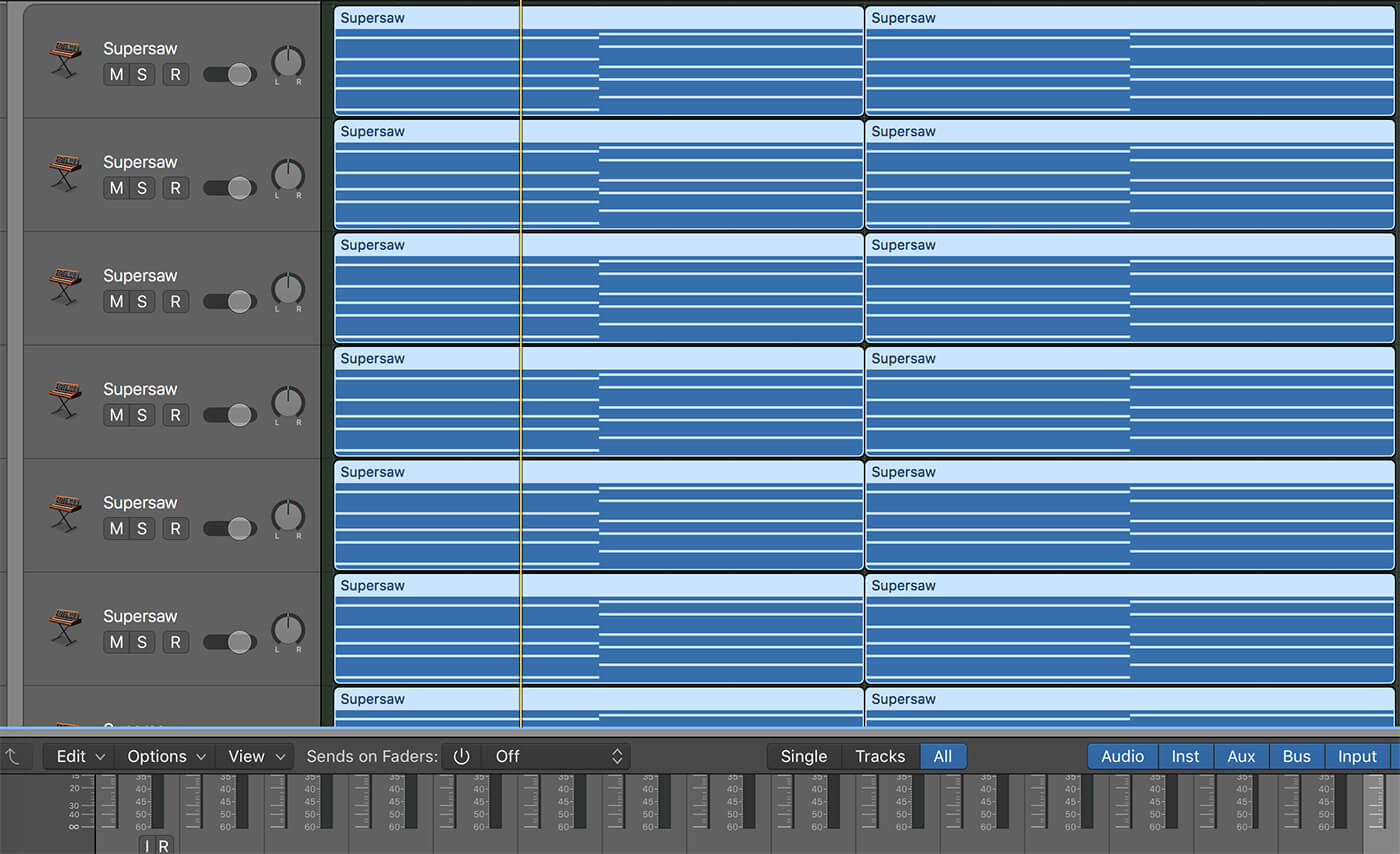Image resolution: width=1400 pixels, height=854 pixels.
Task: Select the second track's left Supersaw region
Action: pyautogui.click(x=599, y=175)
